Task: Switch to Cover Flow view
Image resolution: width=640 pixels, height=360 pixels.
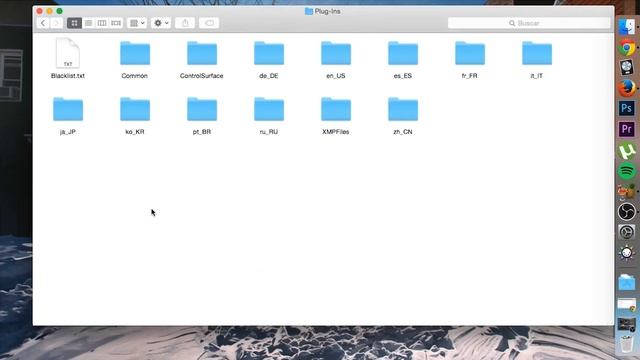Action: pos(116,23)
